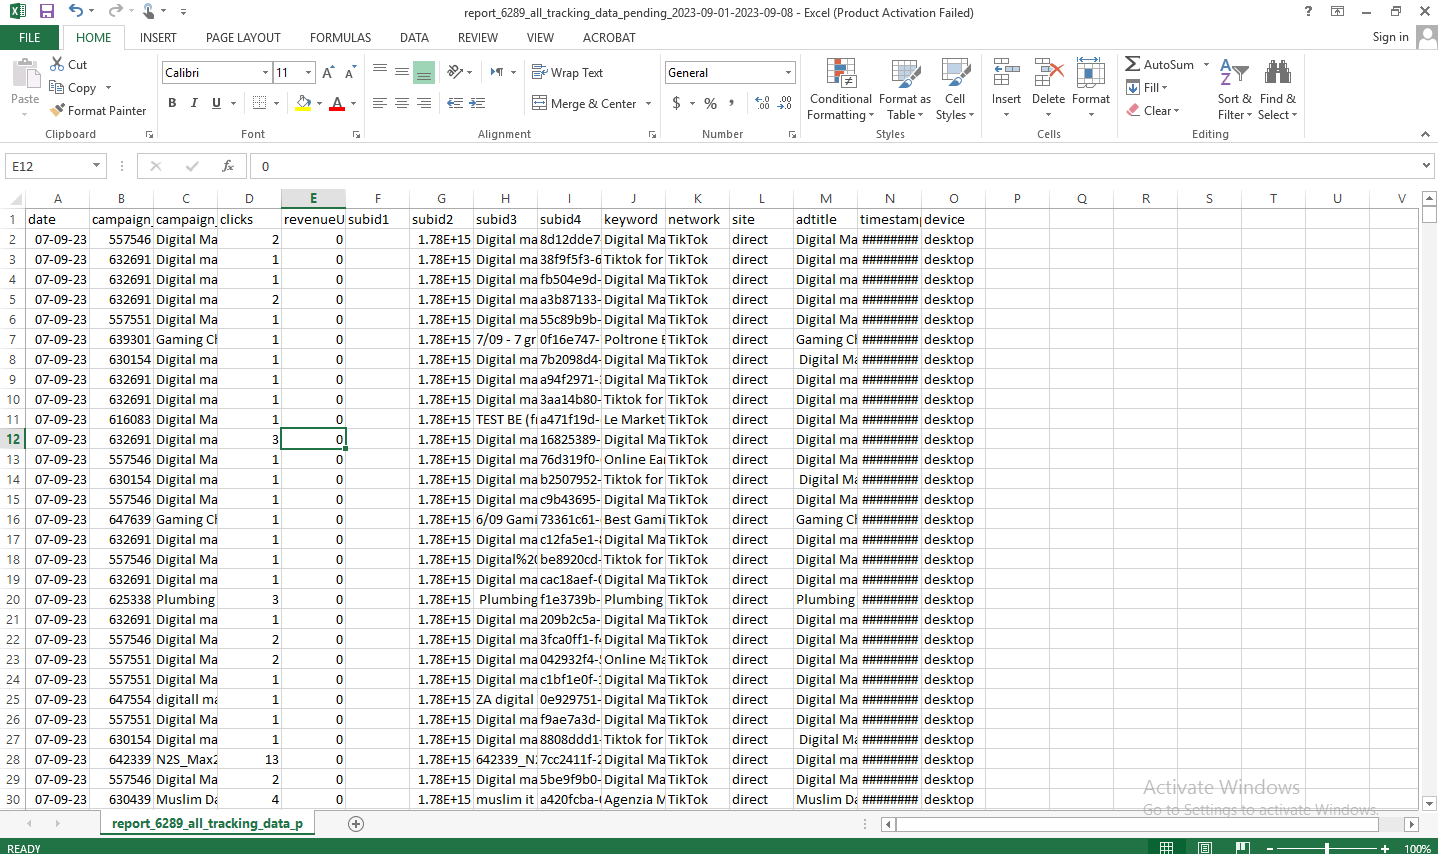Apply Percent Style format
The height and width of the screenshot is (854, 1438).
710,103
